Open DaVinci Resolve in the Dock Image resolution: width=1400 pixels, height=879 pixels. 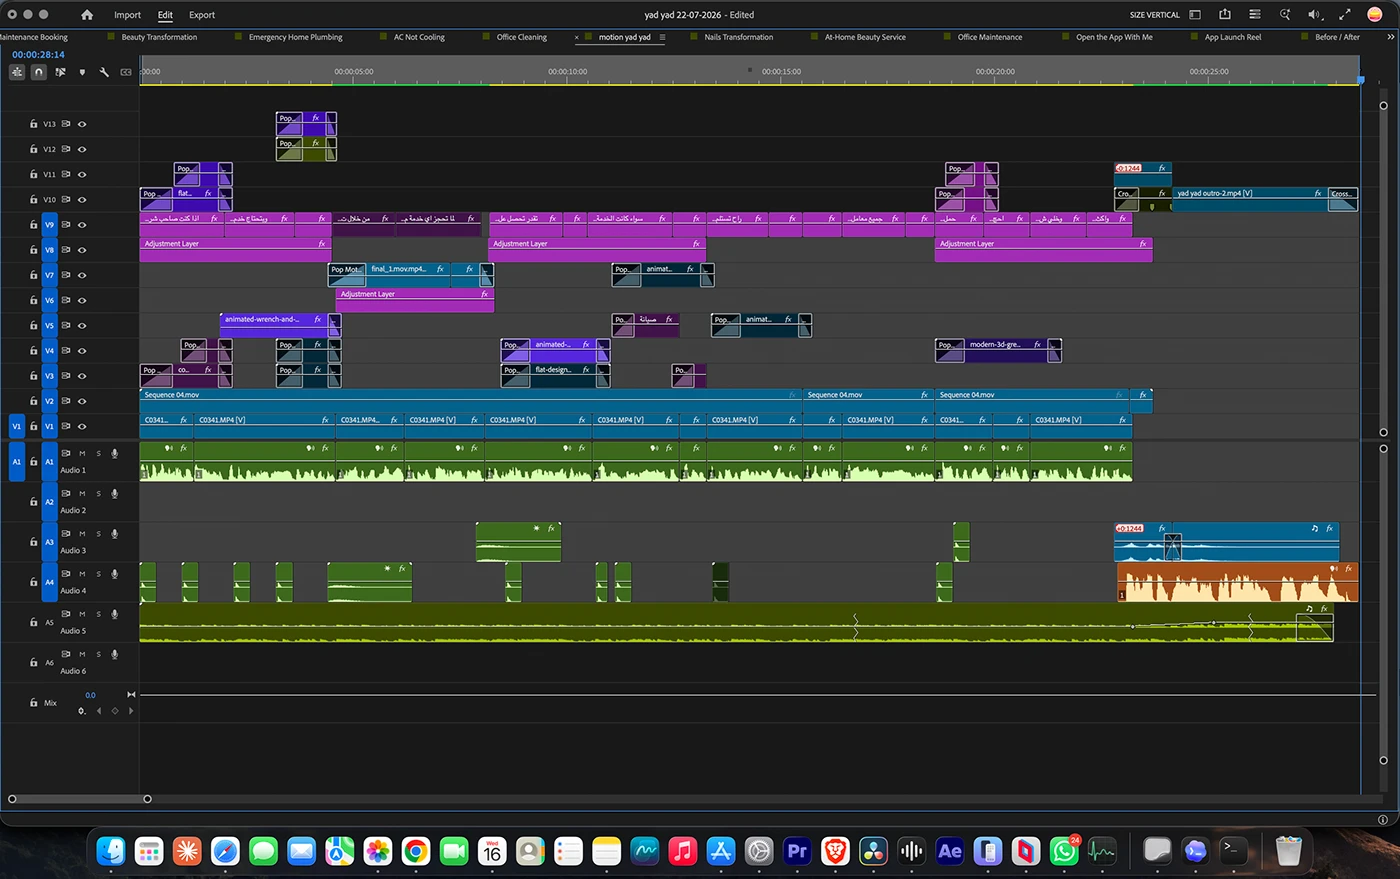click(x=873, y=851)
